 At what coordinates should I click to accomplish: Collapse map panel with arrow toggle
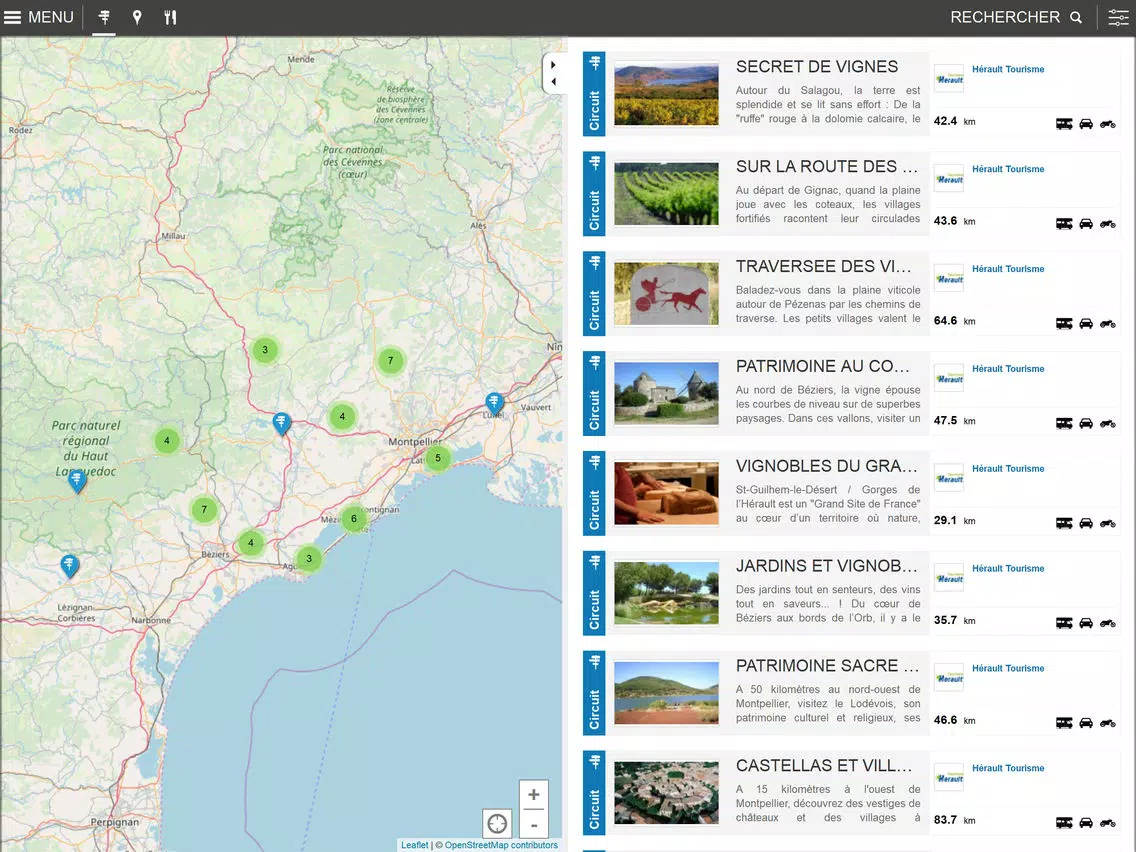(x=553, y=73)
